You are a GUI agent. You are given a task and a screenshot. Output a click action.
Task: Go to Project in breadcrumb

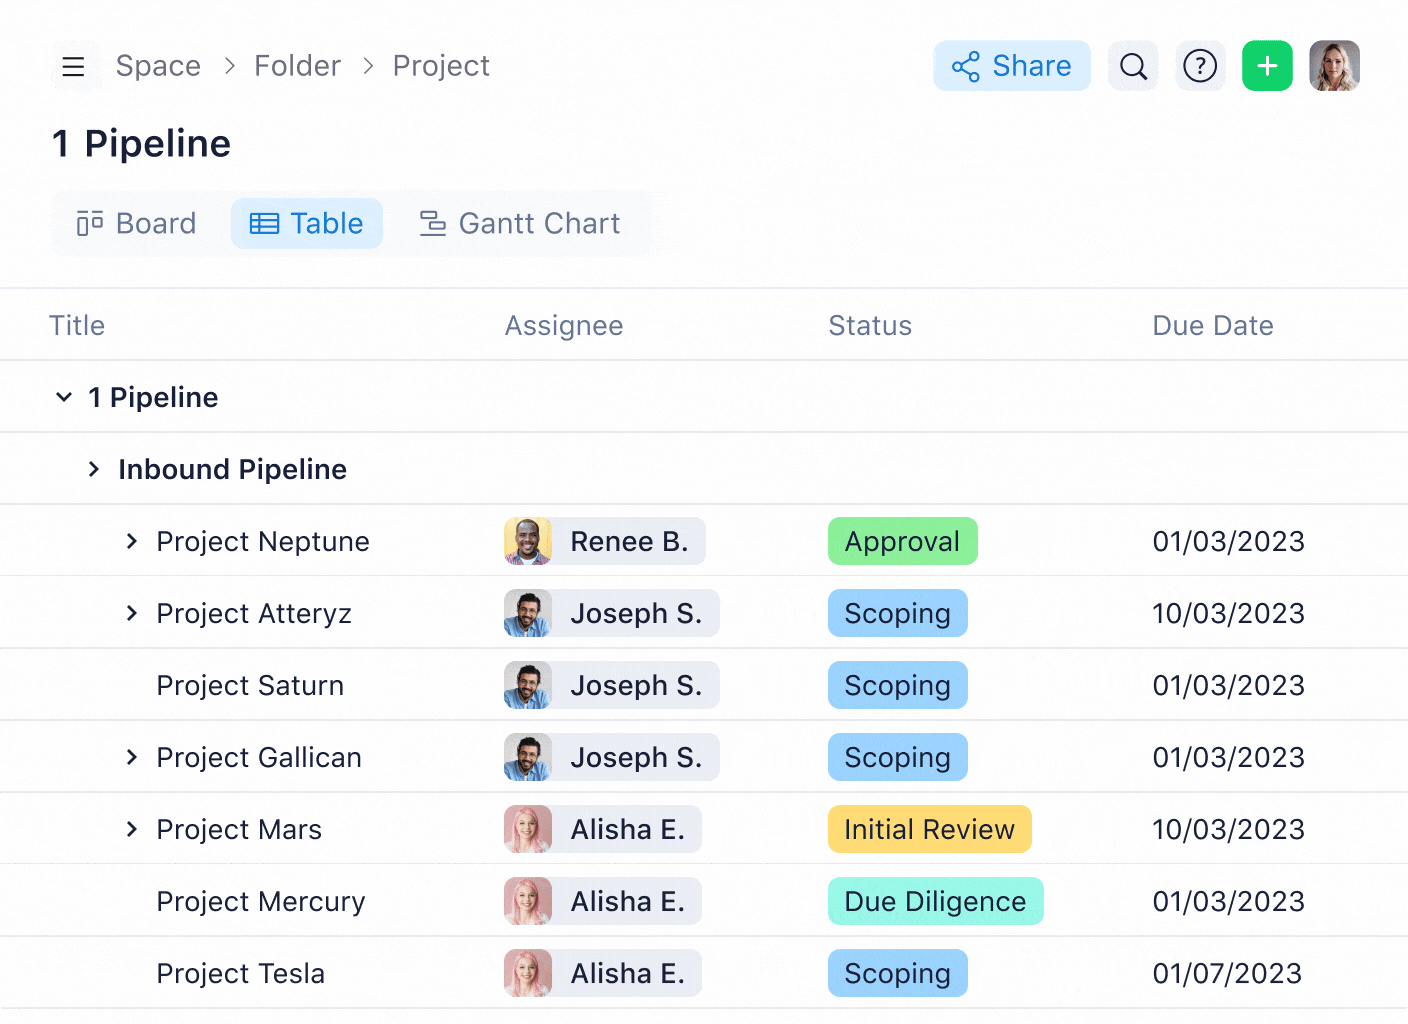tap(441, 66)
